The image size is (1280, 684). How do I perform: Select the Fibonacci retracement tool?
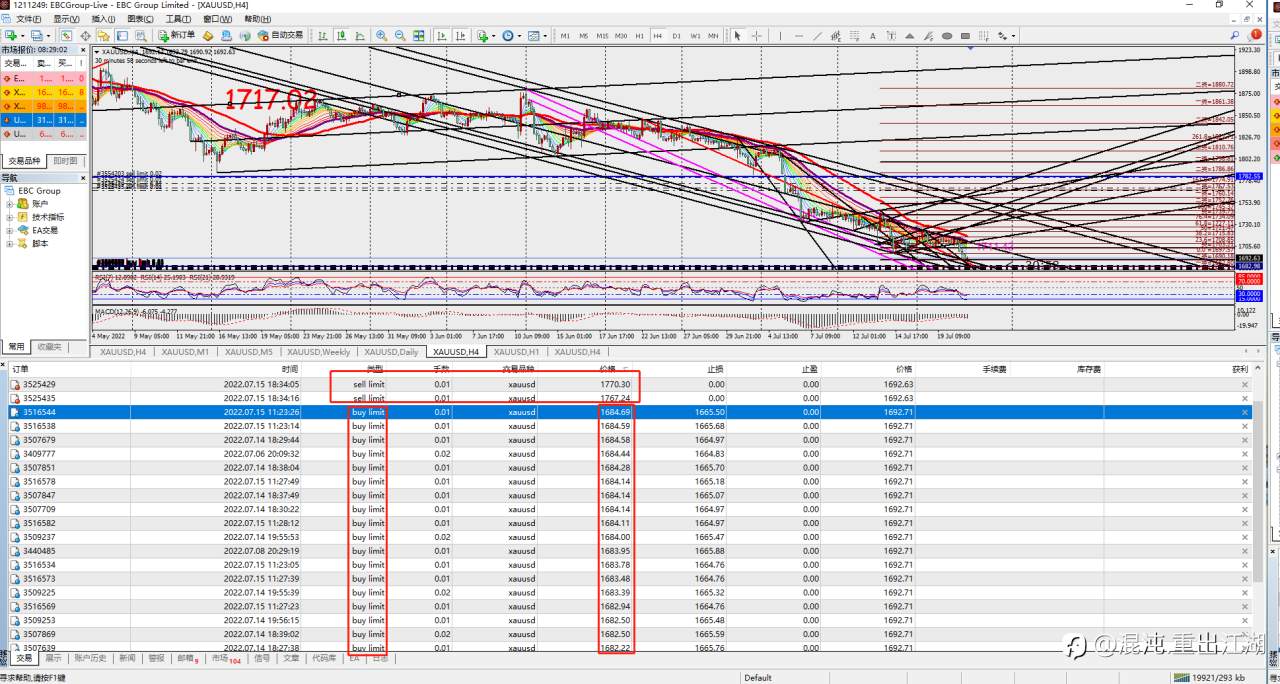click(x=853, y=36)
